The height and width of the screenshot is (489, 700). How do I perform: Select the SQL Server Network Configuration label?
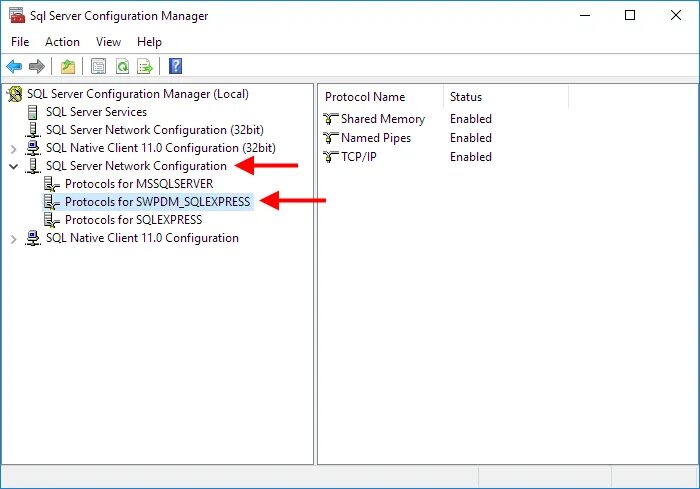(x=136, y=166)
